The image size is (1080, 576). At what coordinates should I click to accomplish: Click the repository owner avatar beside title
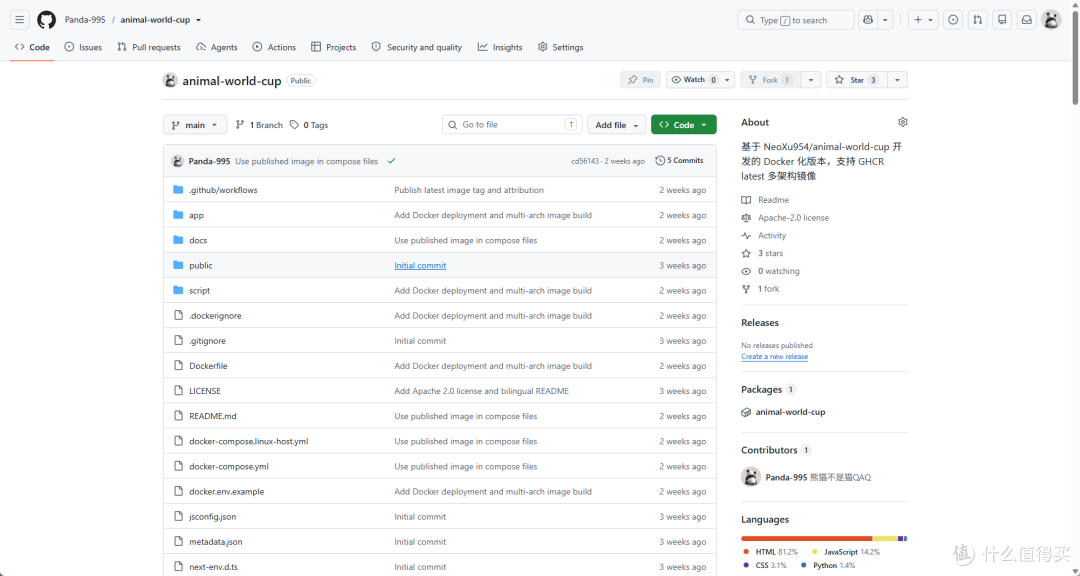coord(170,81)
